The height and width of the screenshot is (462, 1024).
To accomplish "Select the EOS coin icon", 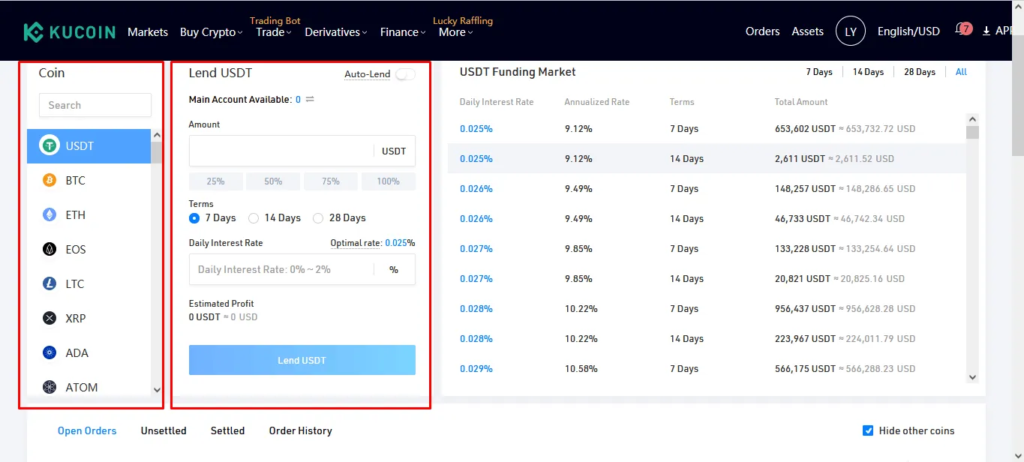I will point(50,250).
